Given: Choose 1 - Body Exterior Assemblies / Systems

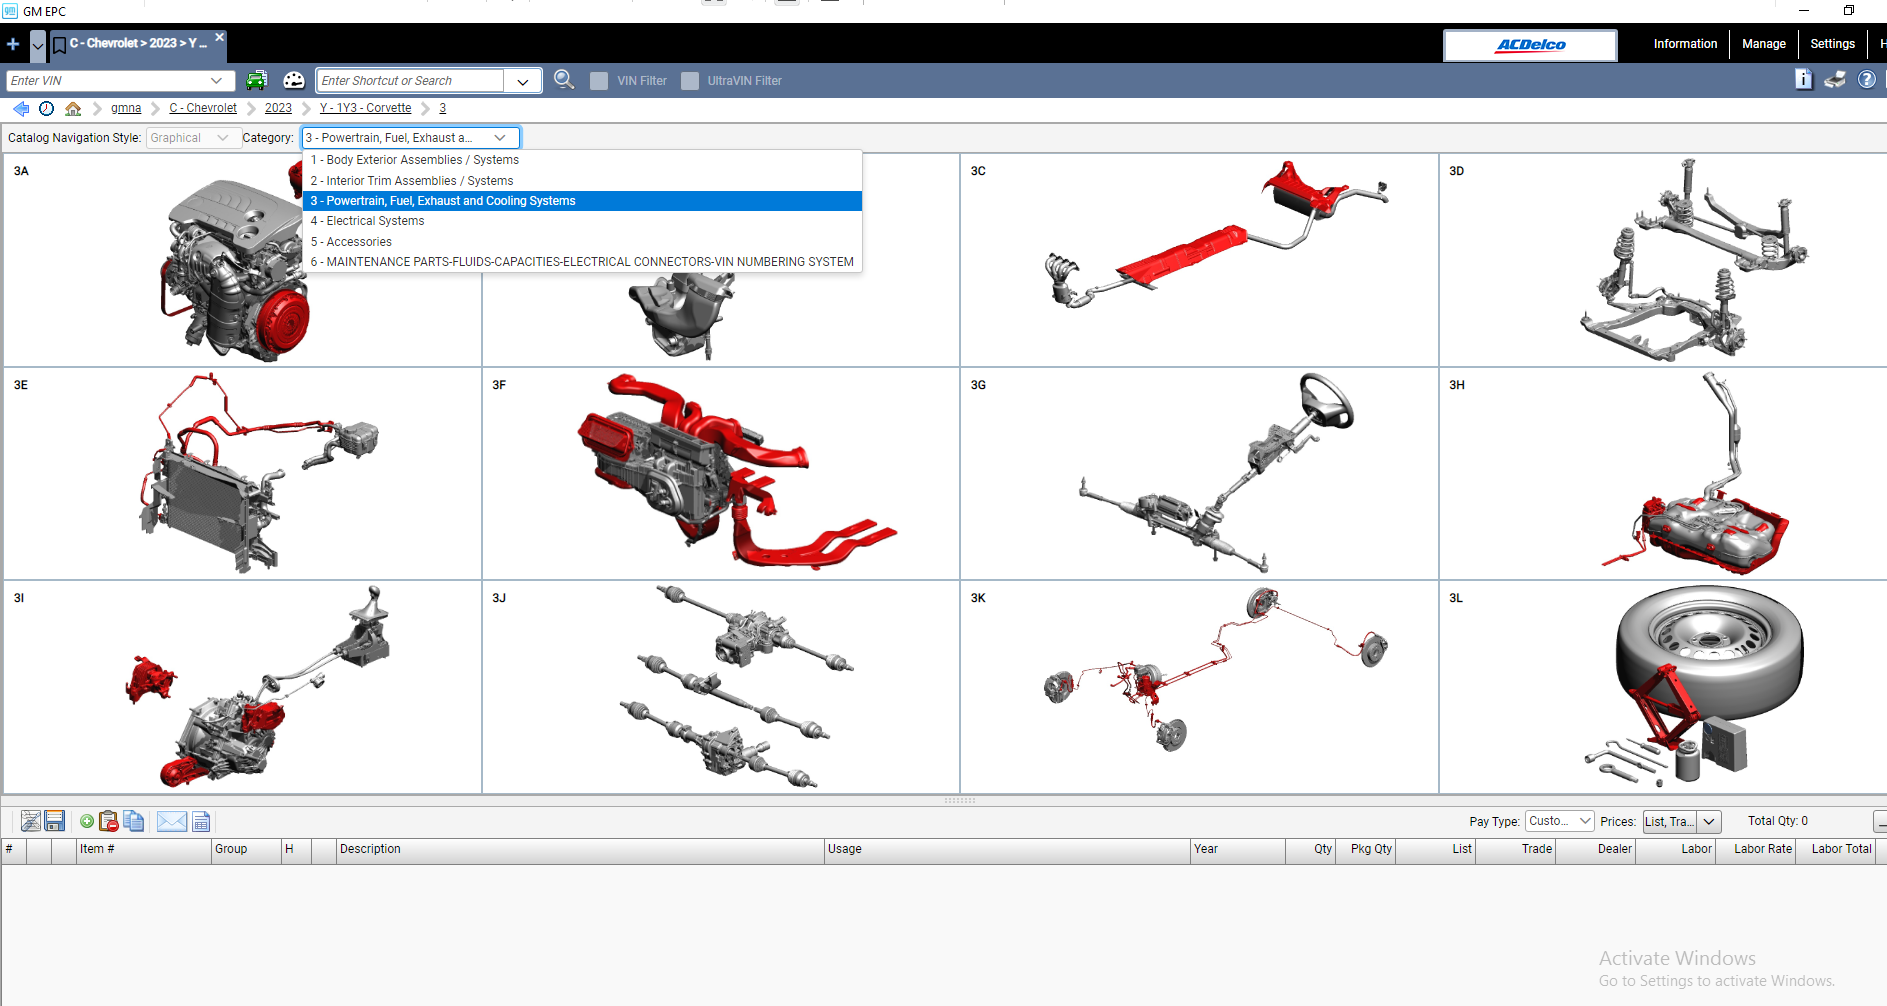Looking at the screenshot, I should point(582,160).
